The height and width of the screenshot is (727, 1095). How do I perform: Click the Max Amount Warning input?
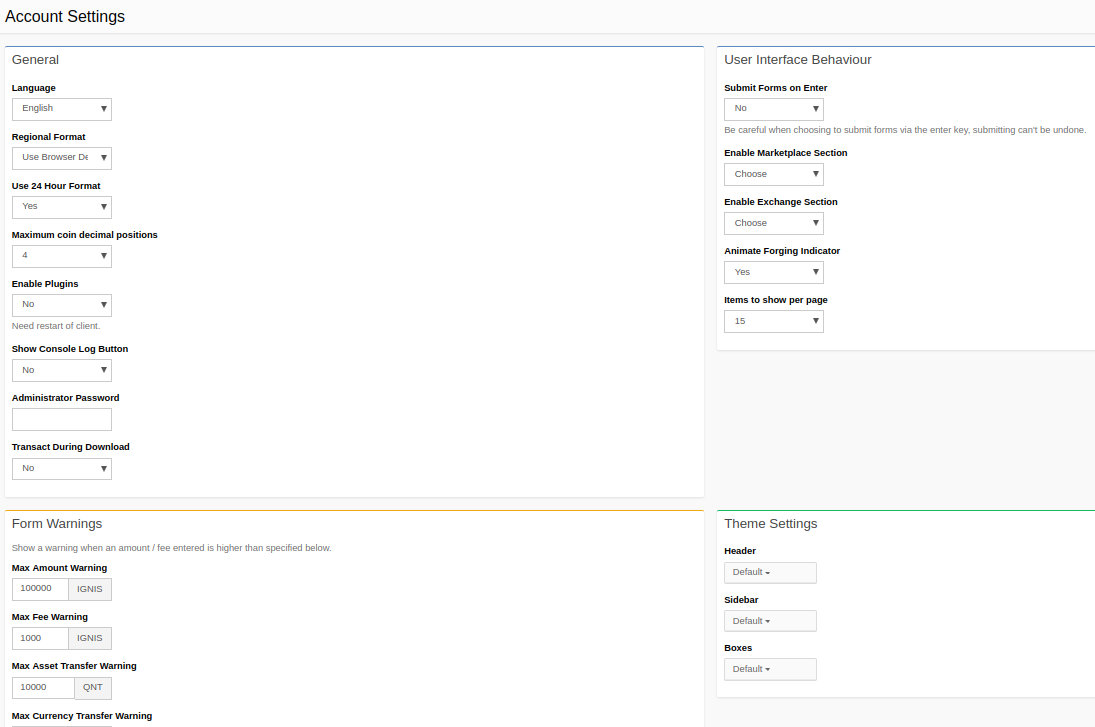40,589
